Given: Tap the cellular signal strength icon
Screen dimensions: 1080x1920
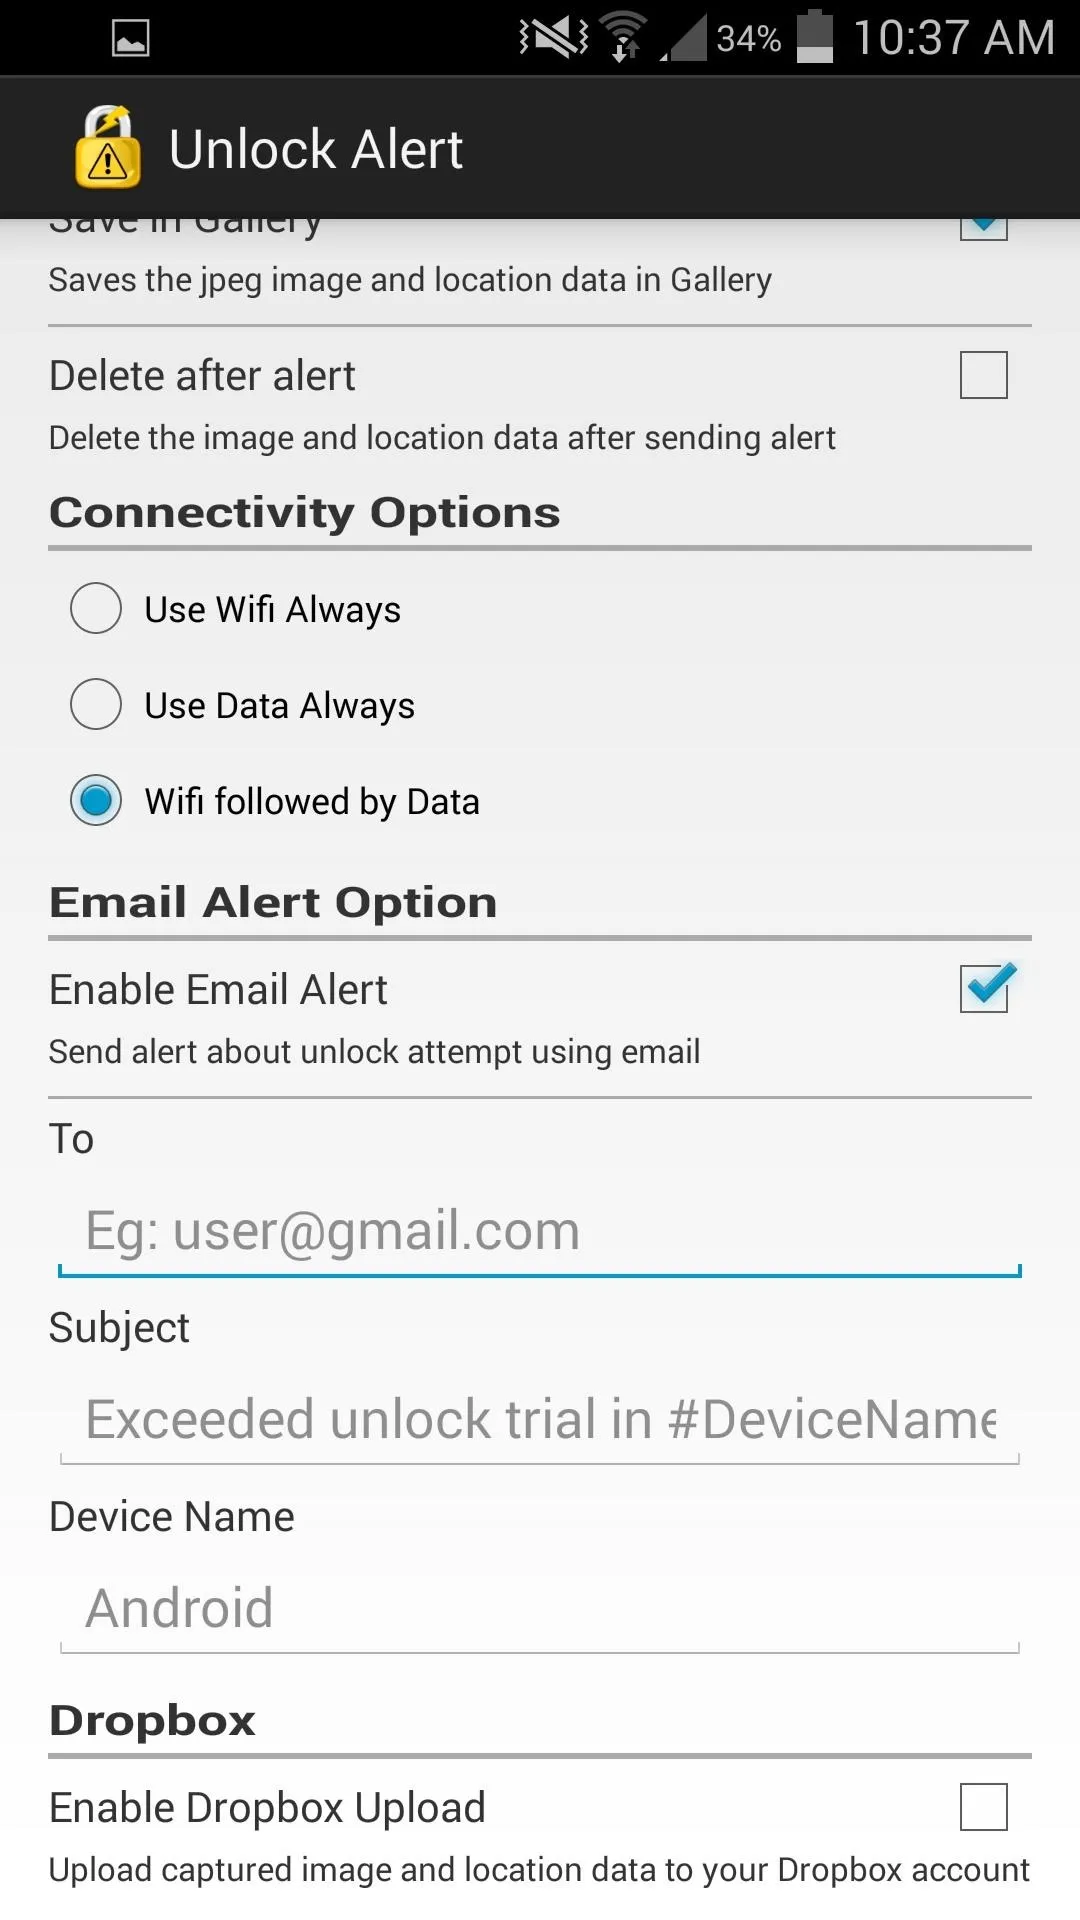Looking at the screenshot, I should point(684,38).
